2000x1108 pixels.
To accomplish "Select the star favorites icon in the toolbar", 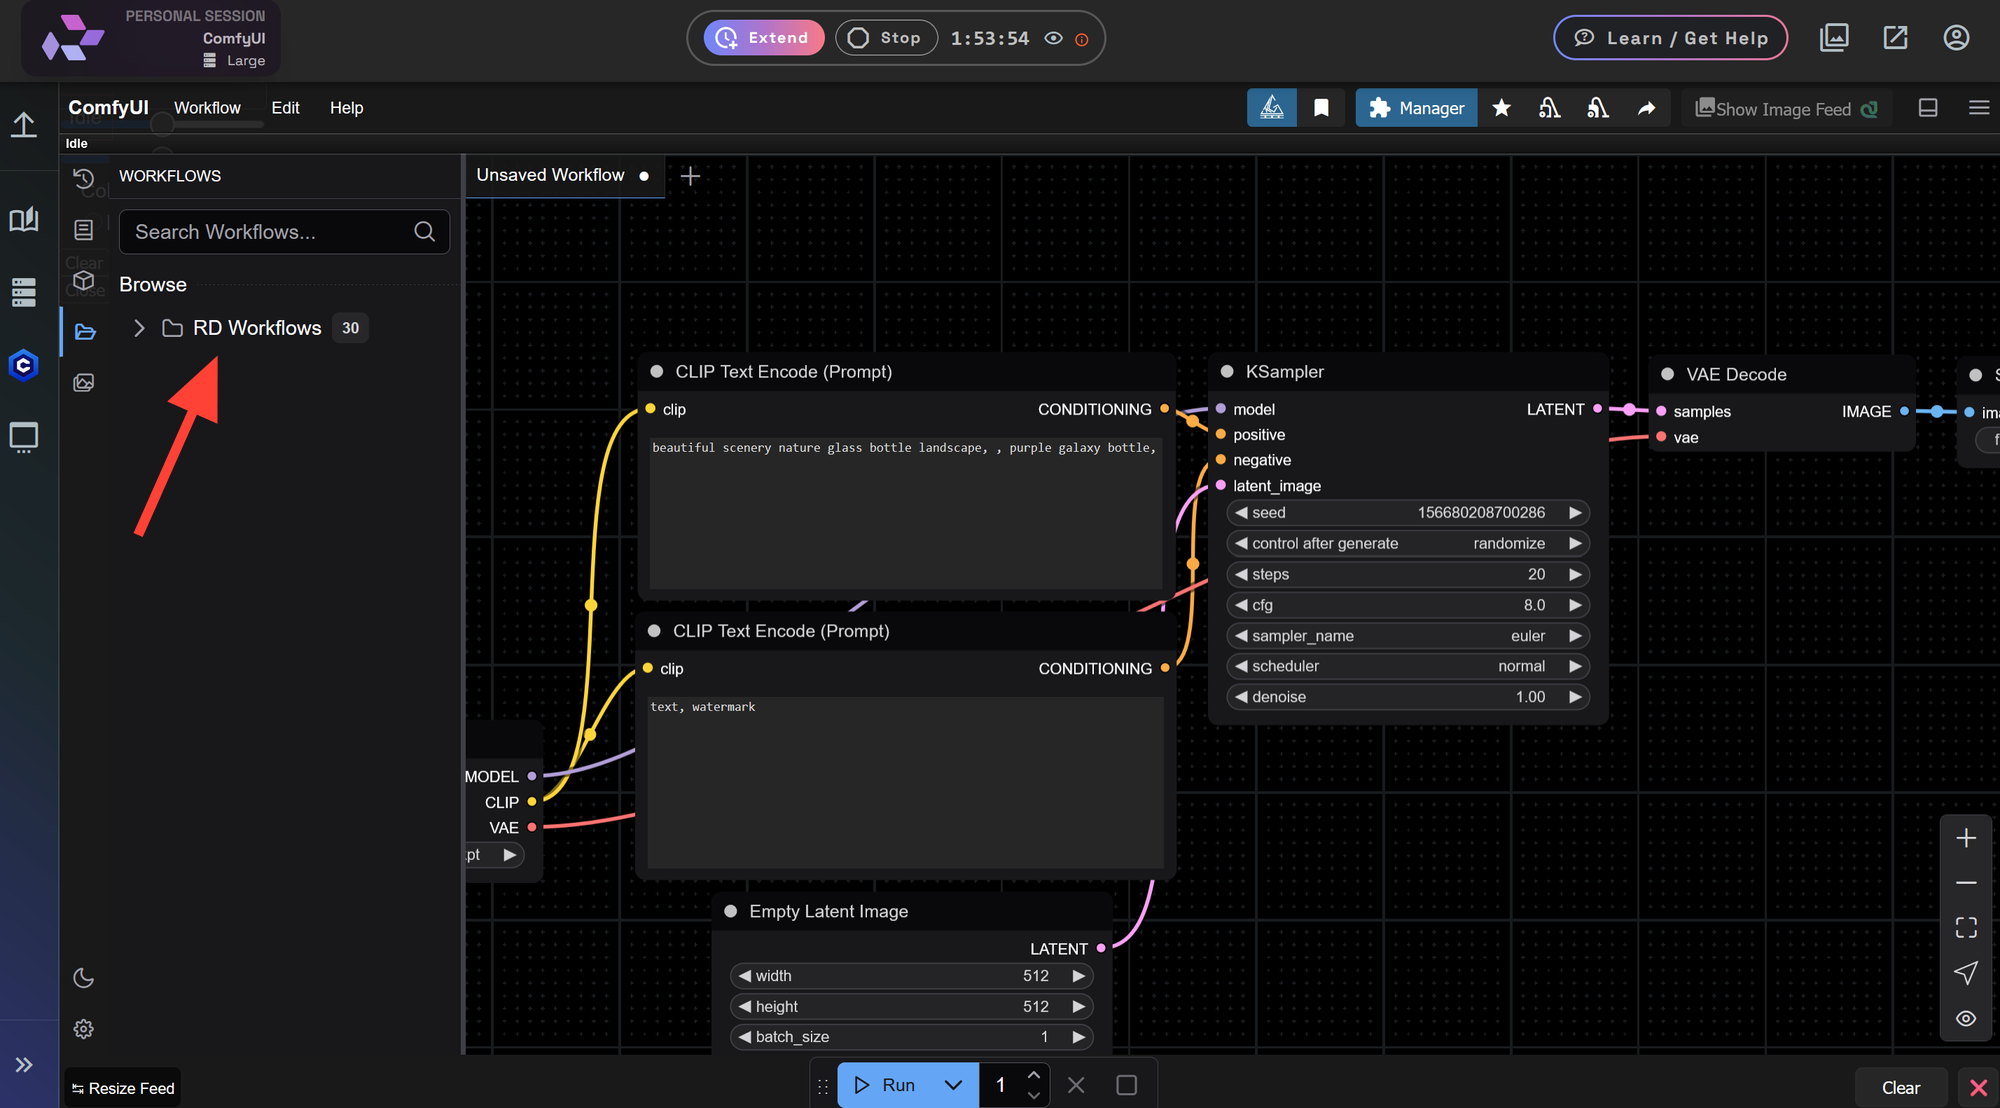I will 1501,107.
